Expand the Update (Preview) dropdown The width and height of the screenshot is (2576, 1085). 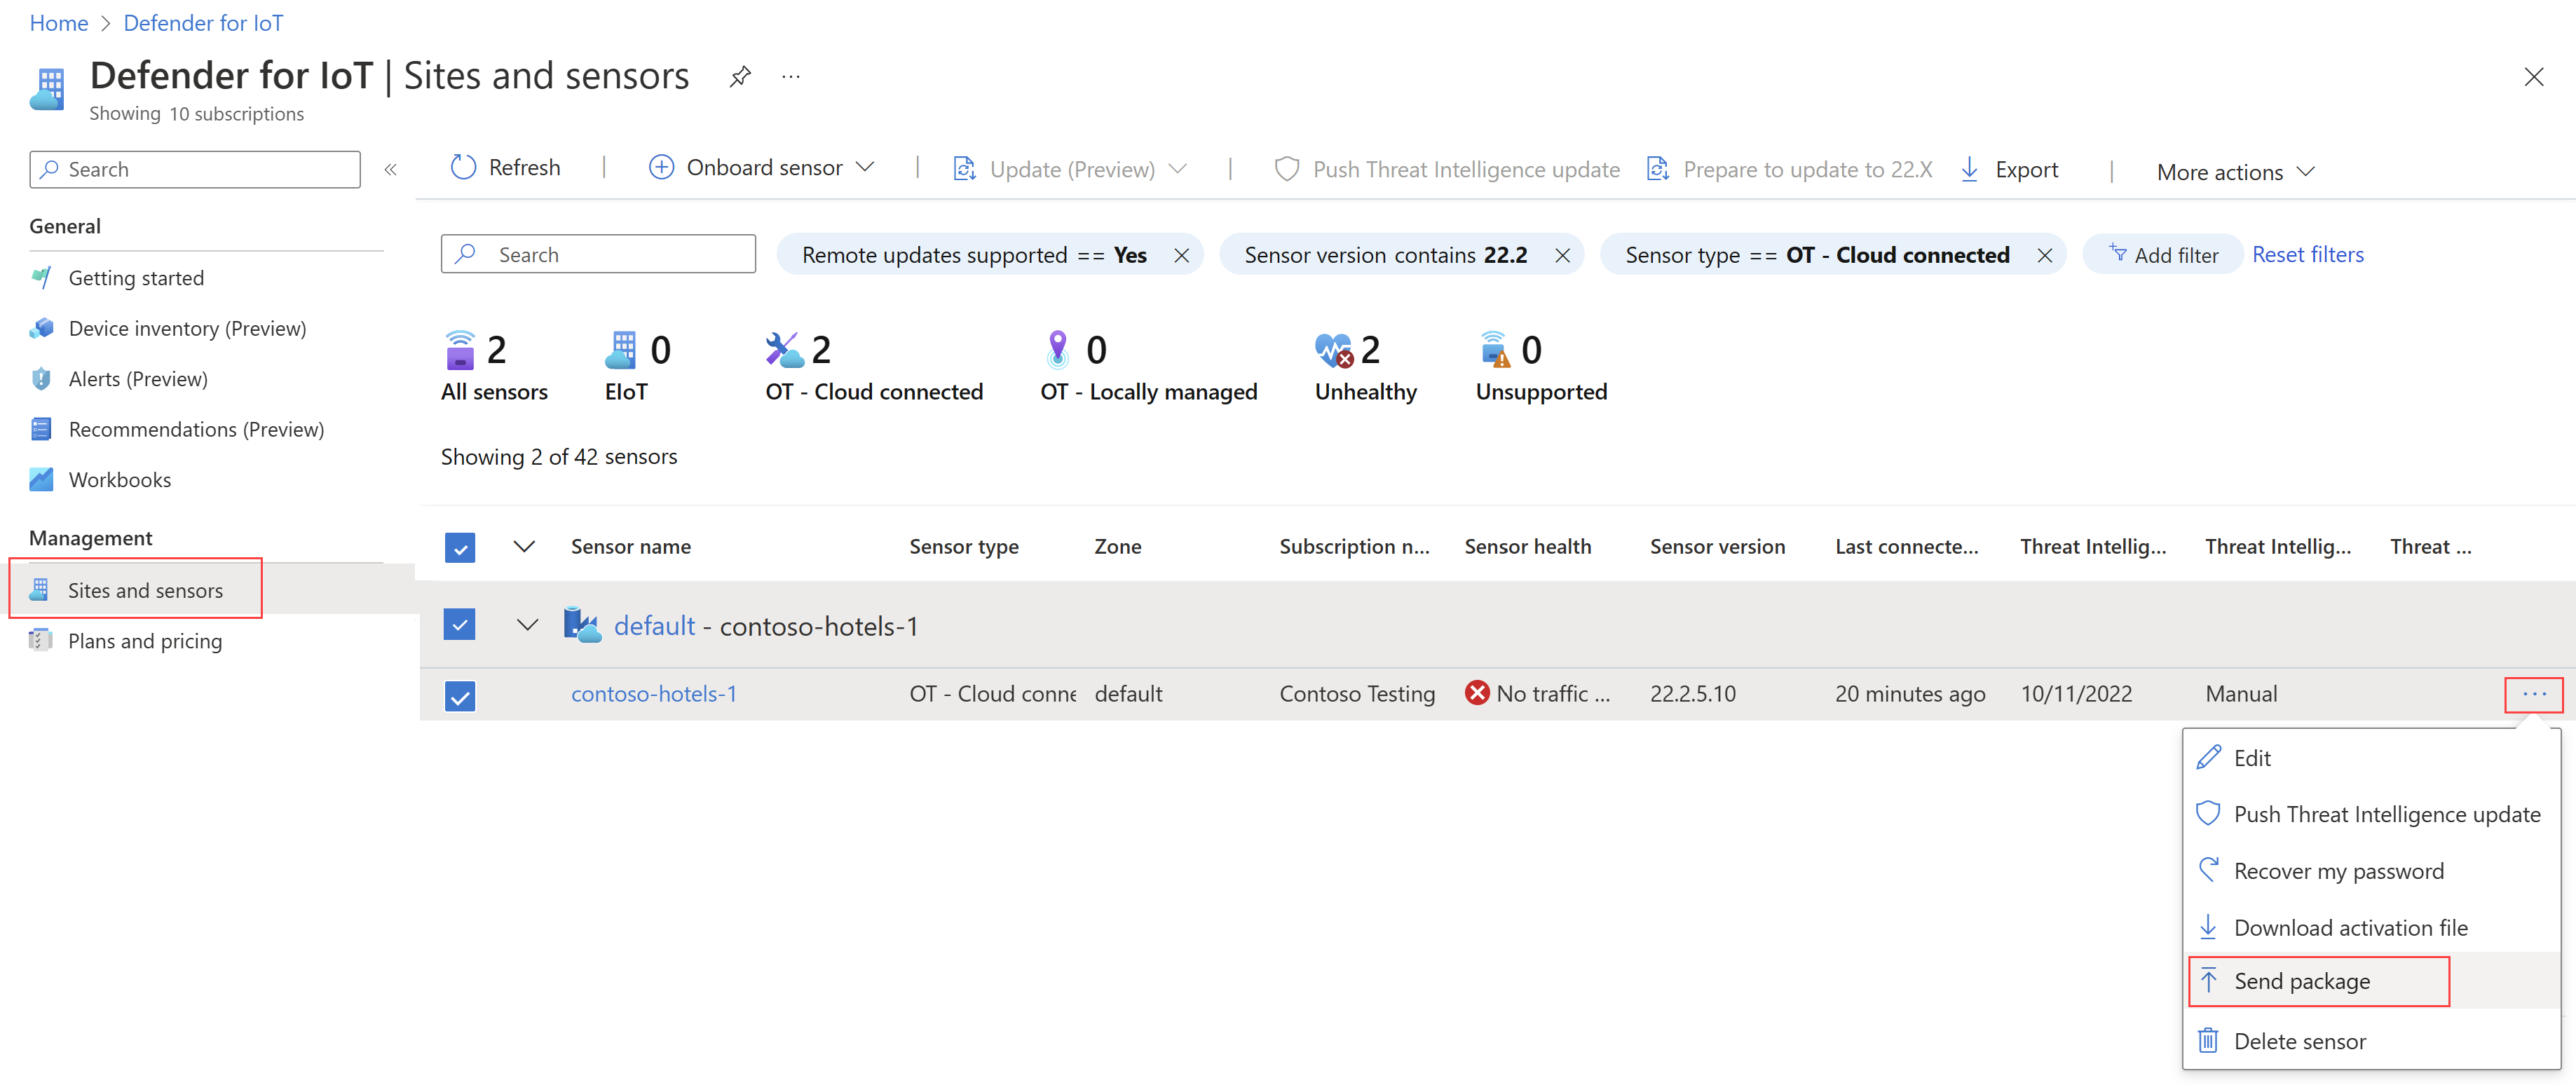[x=1178, y=169]
